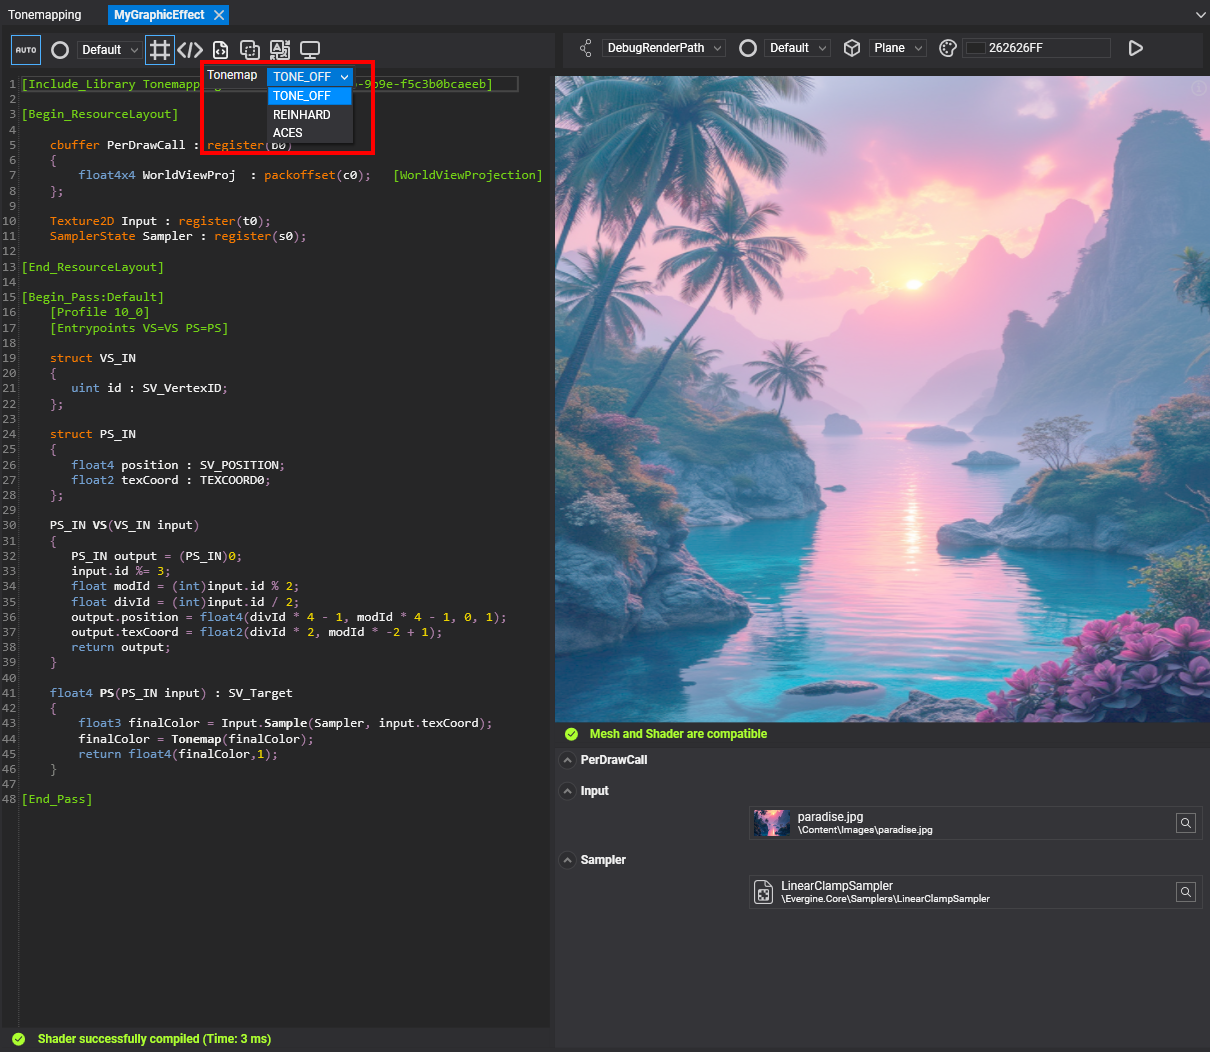
Task: Click the render path graph icon
Action: point(586,48)
